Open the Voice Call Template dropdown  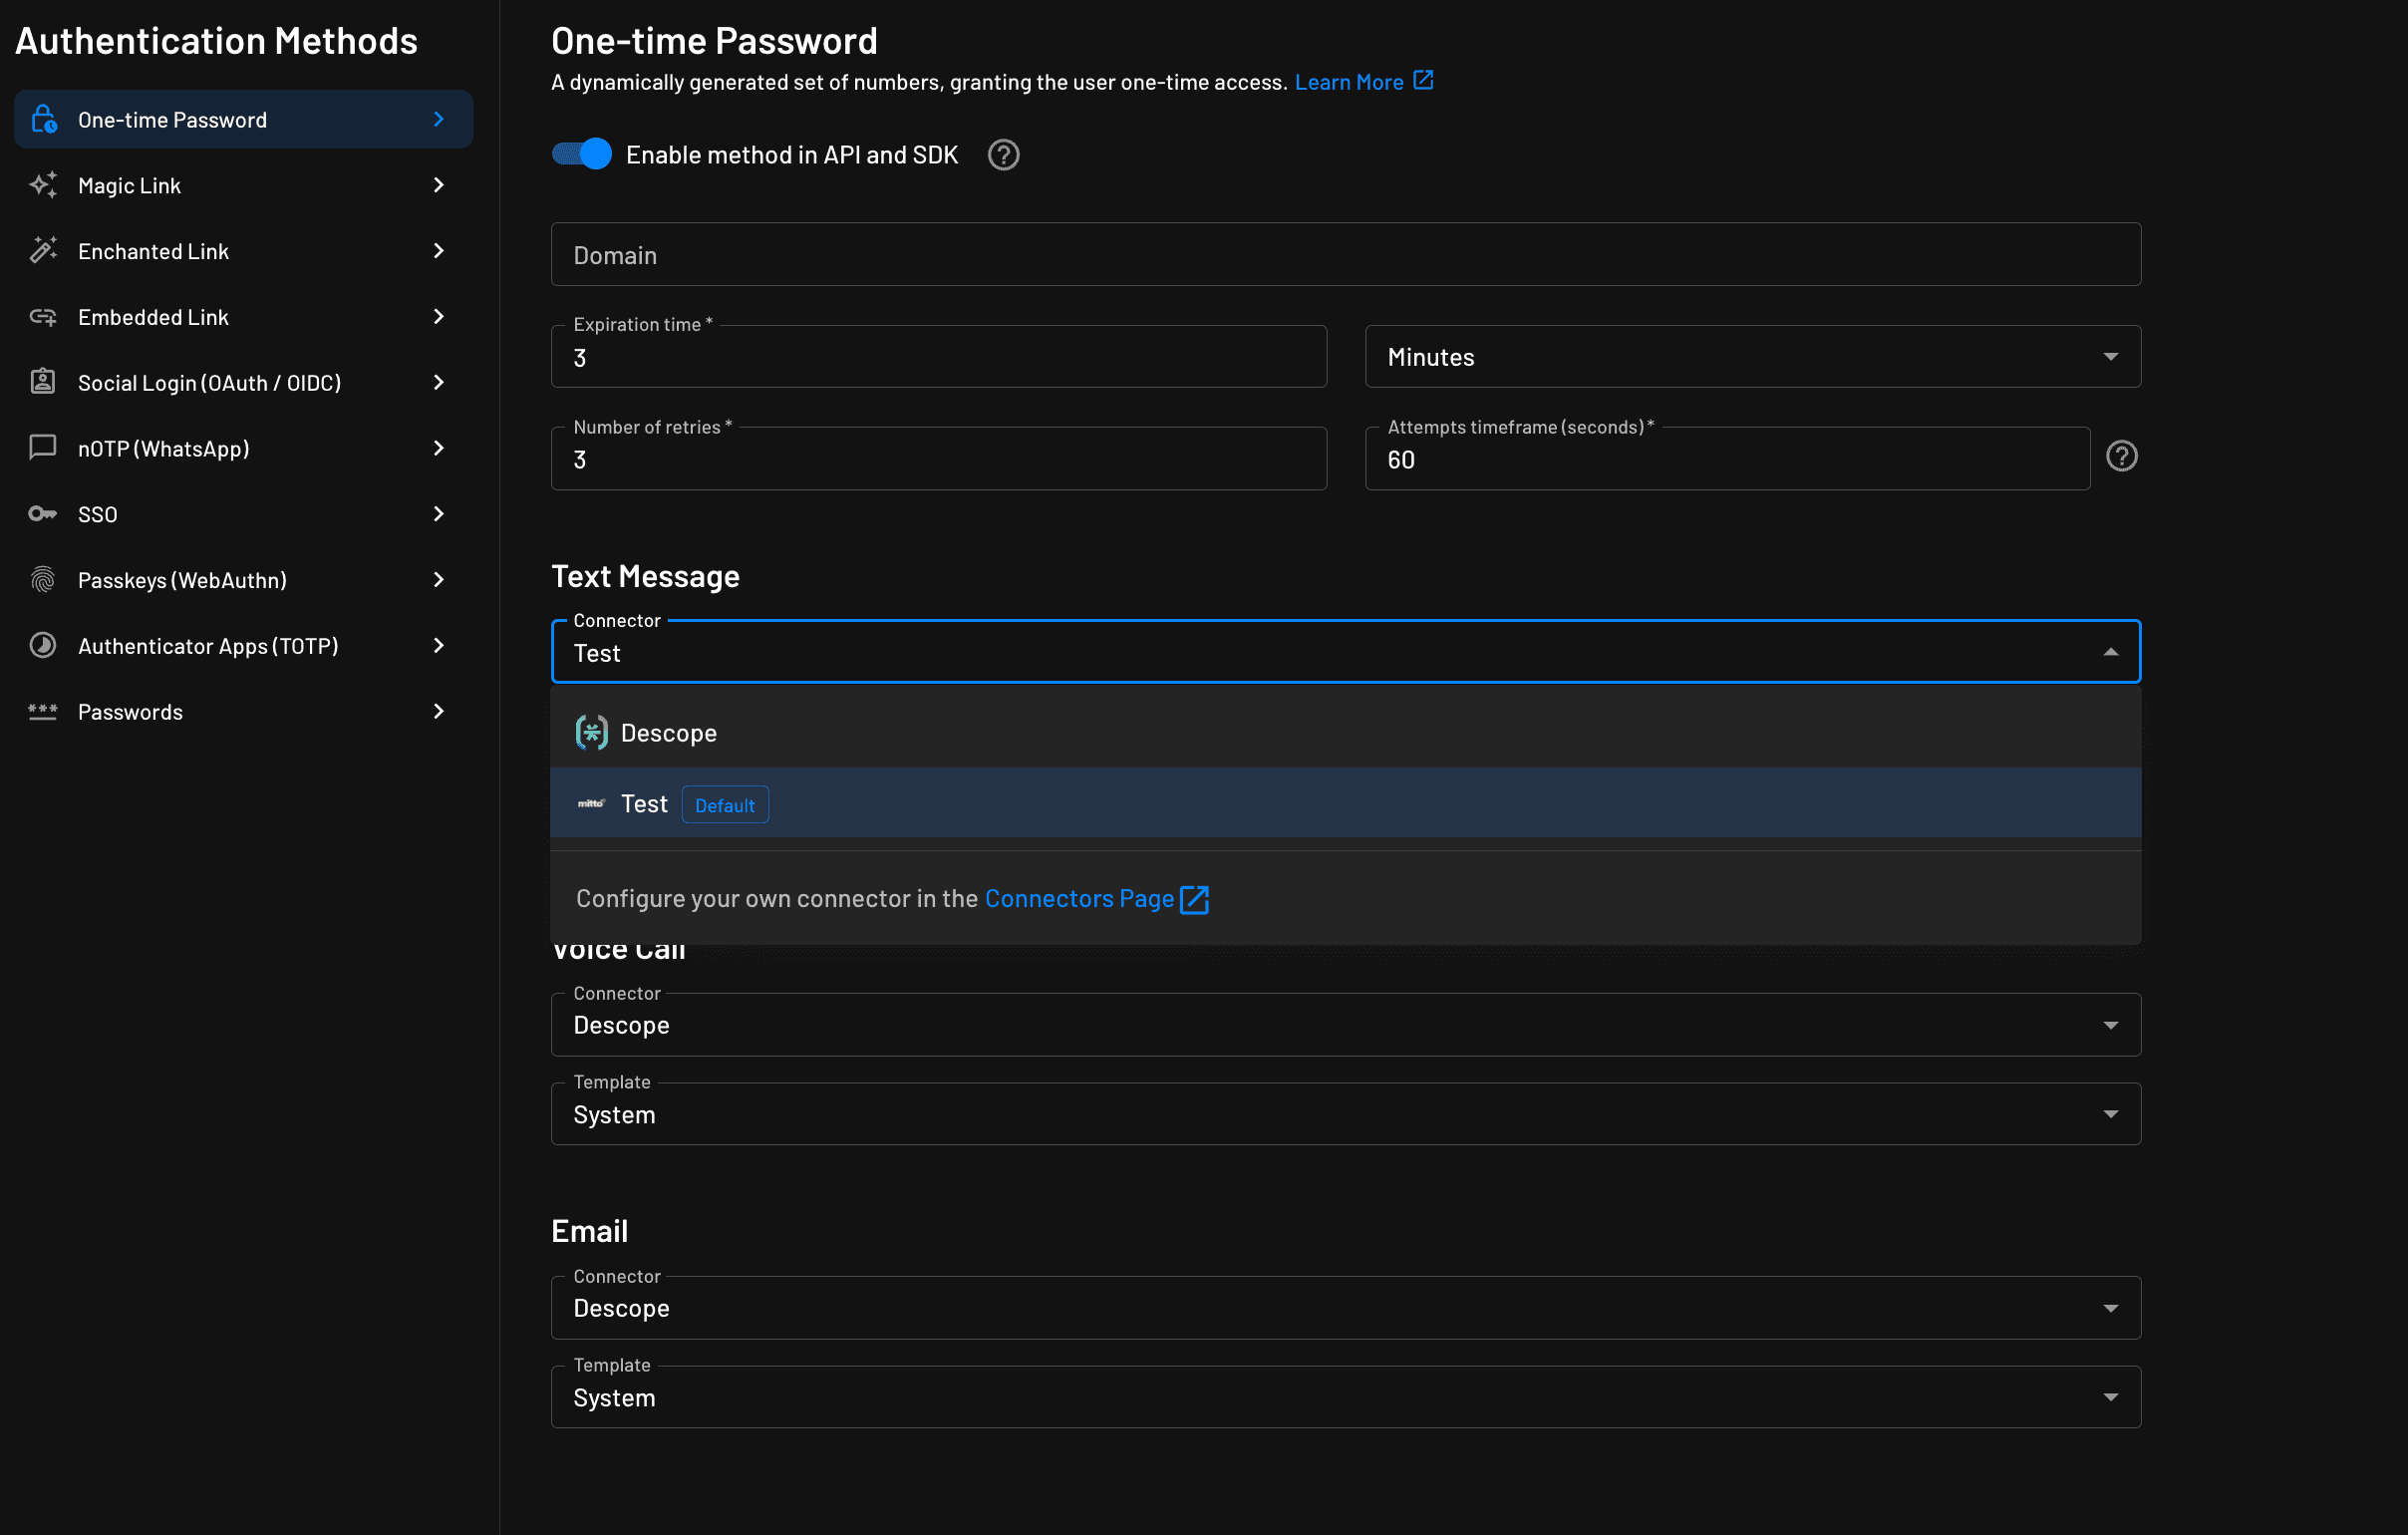(2111, 1113)
